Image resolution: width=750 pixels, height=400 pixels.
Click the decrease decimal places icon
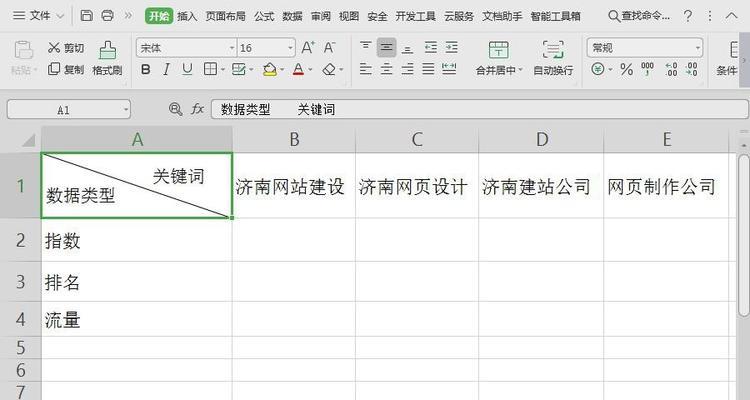(692, 69)
